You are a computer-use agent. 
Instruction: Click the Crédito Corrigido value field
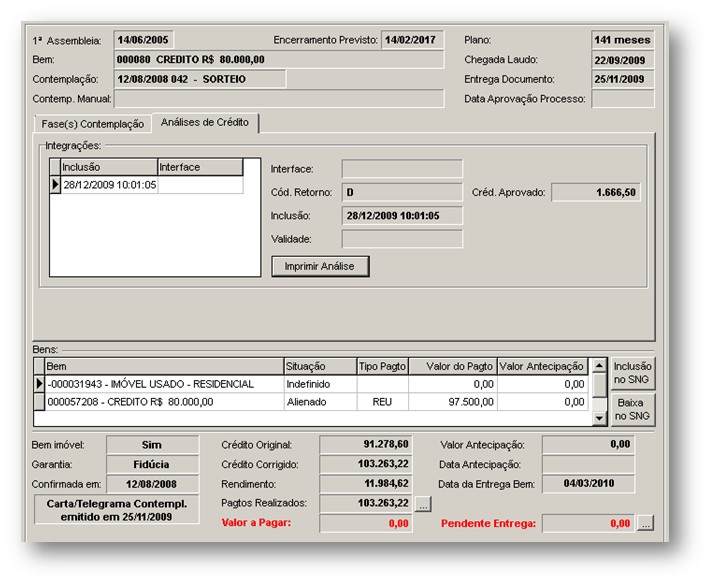(366, 464)
